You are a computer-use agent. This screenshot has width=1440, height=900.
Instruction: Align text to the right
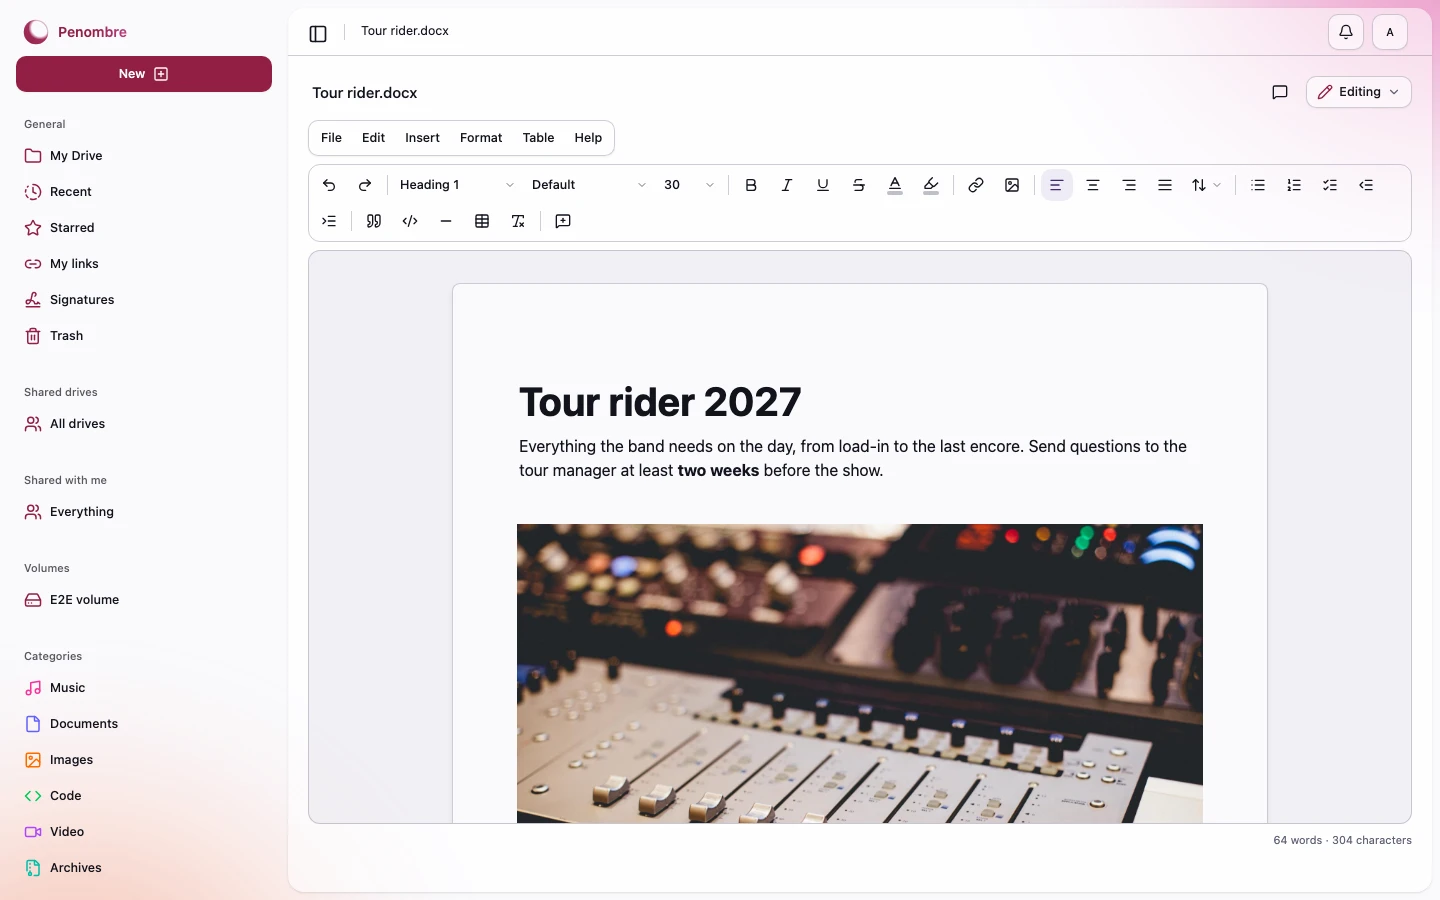pos(1129,185)
